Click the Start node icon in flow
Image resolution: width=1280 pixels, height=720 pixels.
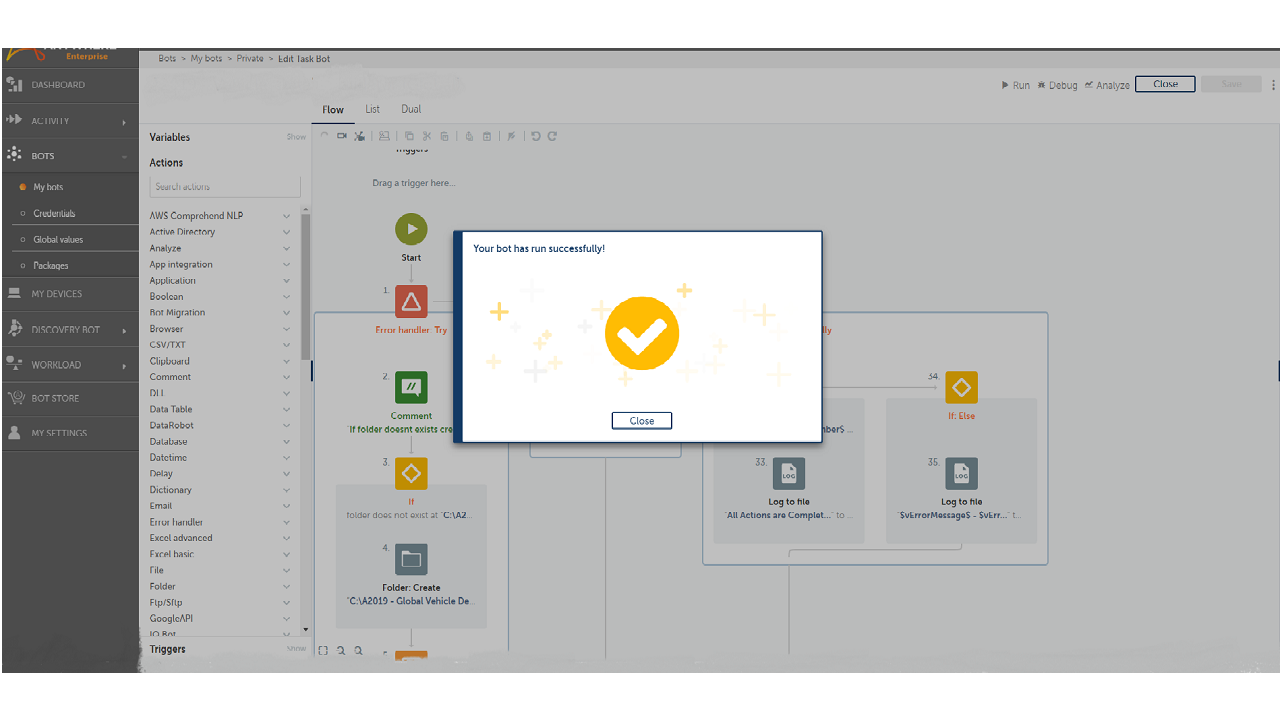pos(411,229)
